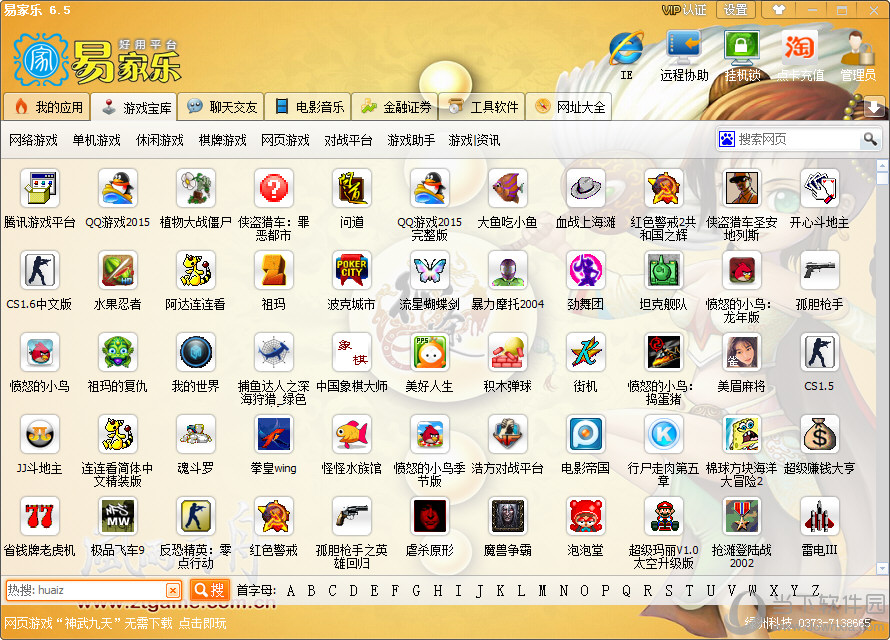This screenshot has height=640, width=890.
Task: Filter by 网络游戏 category
Action: [x=33, y=140]
